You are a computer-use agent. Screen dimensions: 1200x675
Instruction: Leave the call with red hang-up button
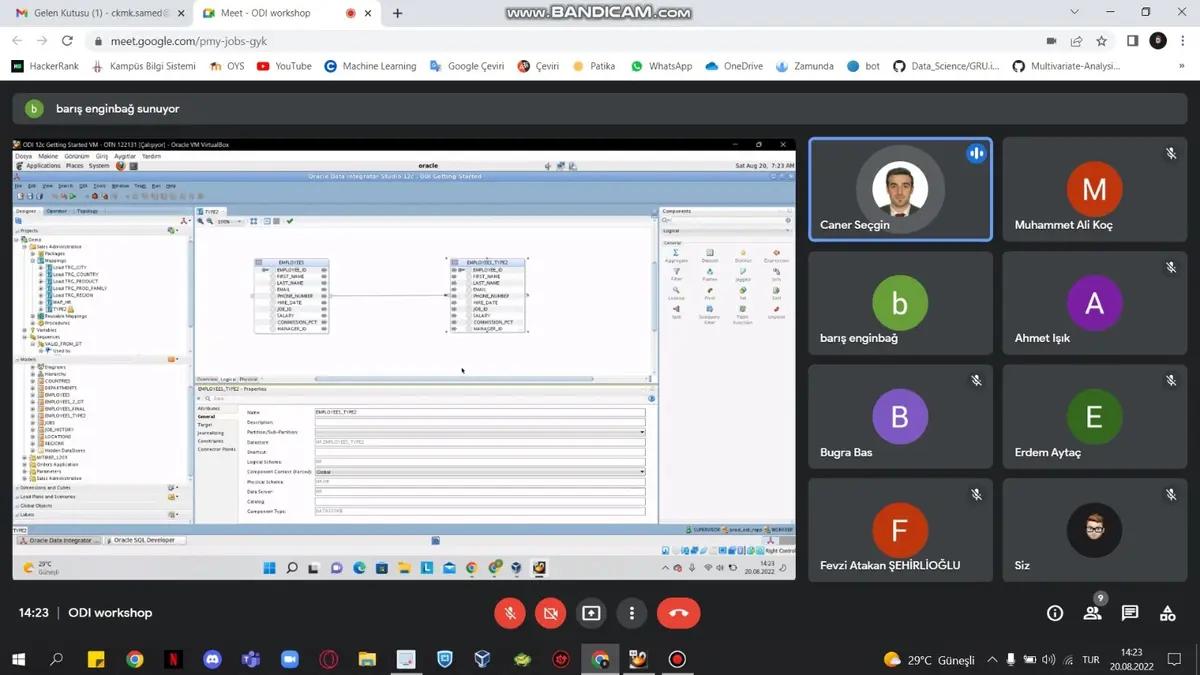(x=679, y=613)
